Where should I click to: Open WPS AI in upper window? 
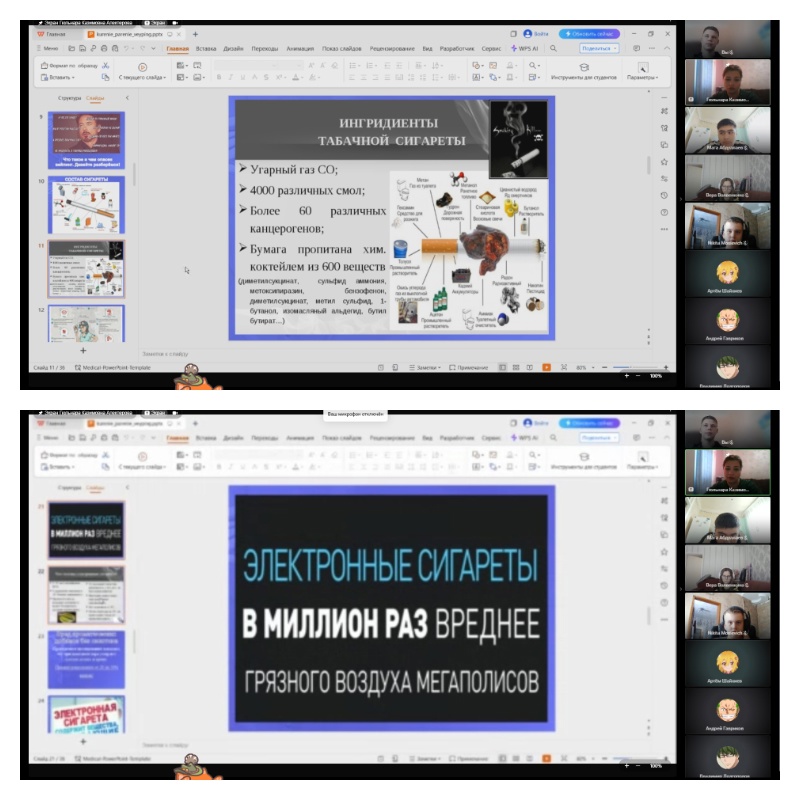524,48
